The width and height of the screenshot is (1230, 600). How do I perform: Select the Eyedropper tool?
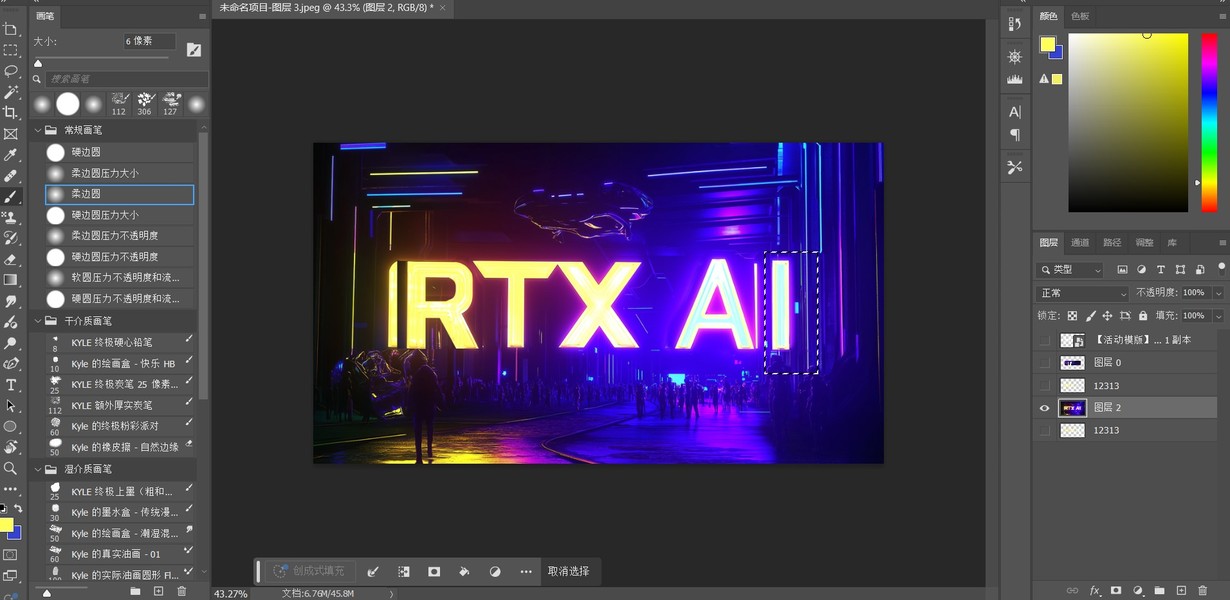click(x=10, y=155)
